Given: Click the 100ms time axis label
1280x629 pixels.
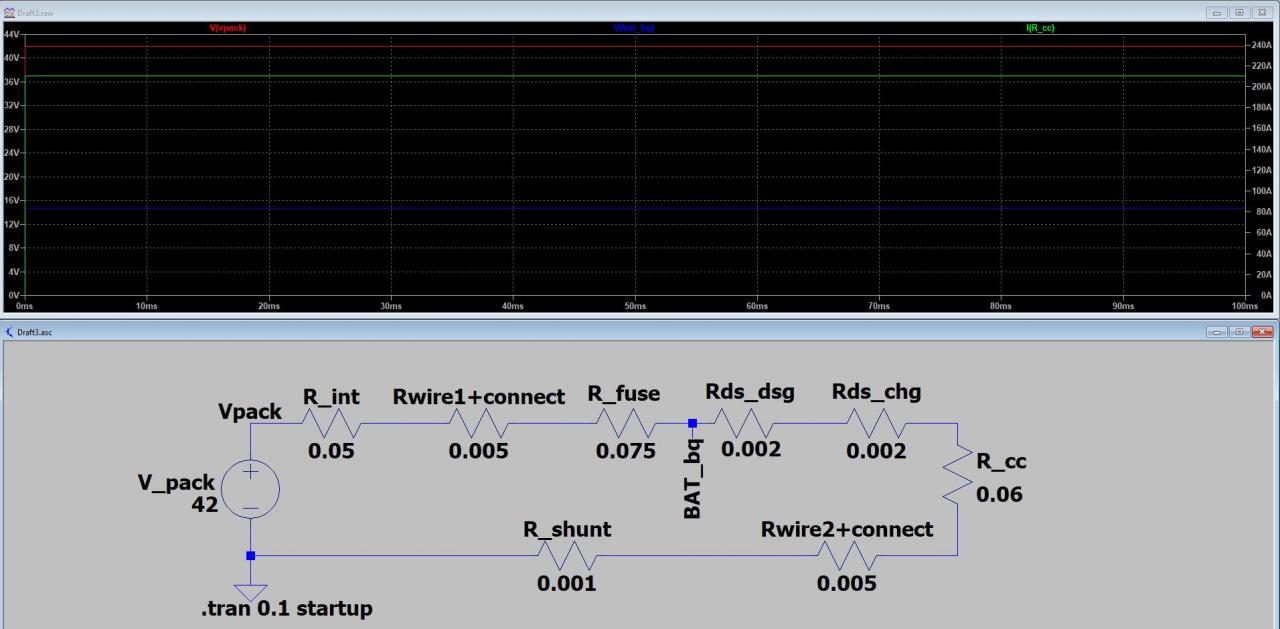Looking at the screenshot, I should coord(1243,306).
